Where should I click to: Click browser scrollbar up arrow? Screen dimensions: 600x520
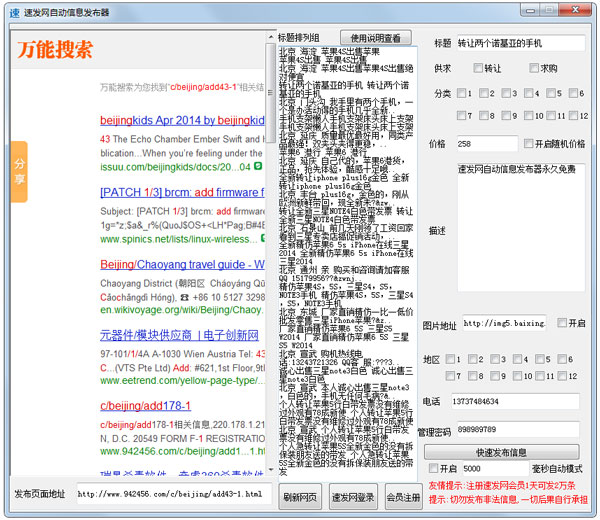[271, 37]
